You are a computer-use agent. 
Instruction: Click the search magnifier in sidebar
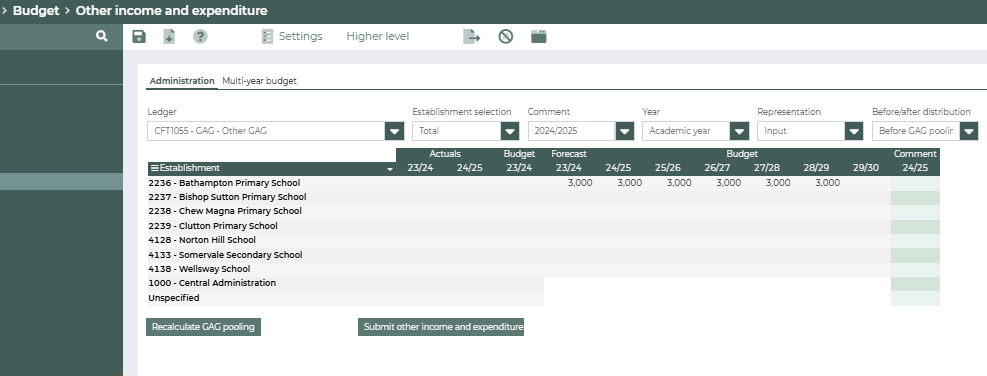coord(101,37)
